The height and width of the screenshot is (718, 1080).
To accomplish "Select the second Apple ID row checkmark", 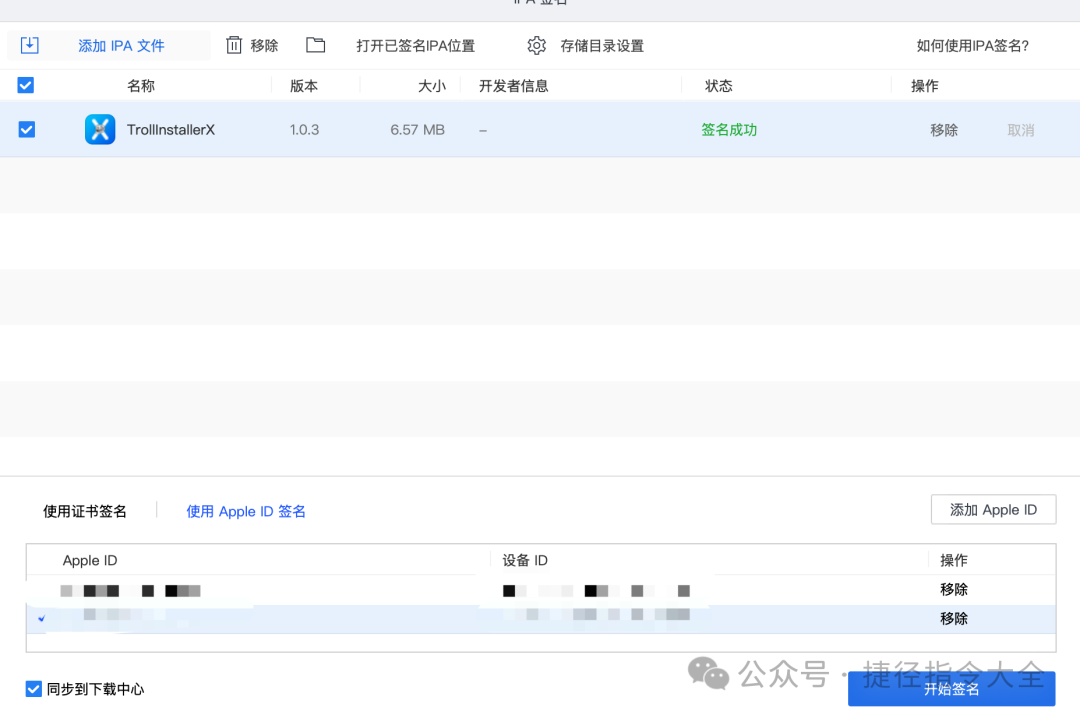I will (41, 619).
